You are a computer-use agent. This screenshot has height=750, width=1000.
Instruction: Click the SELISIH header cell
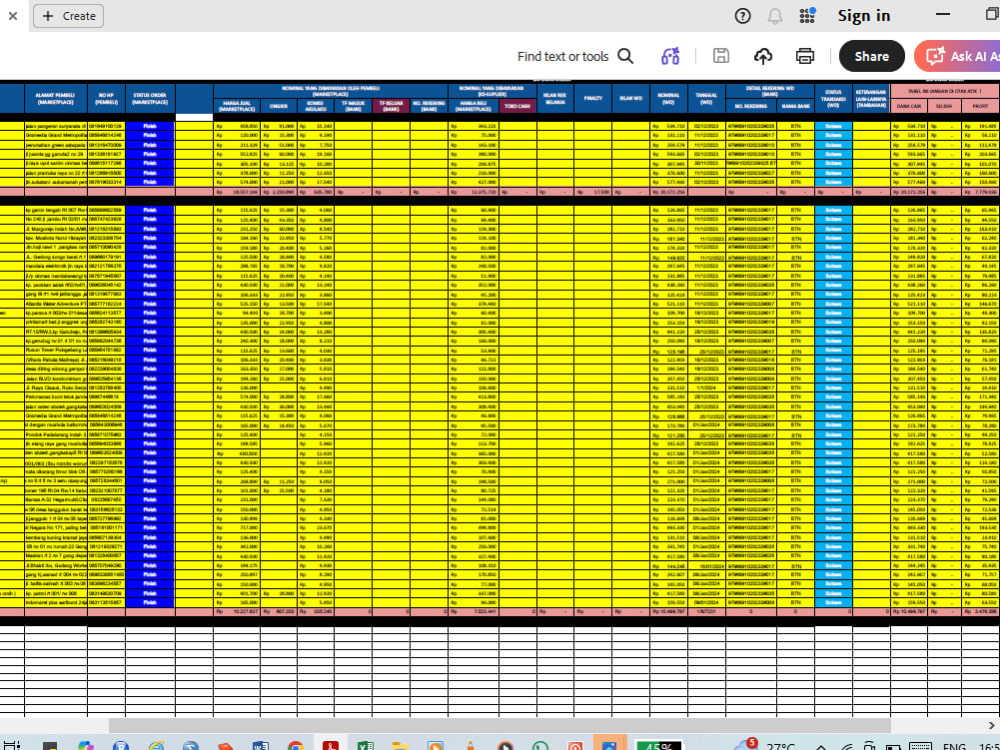944,107
